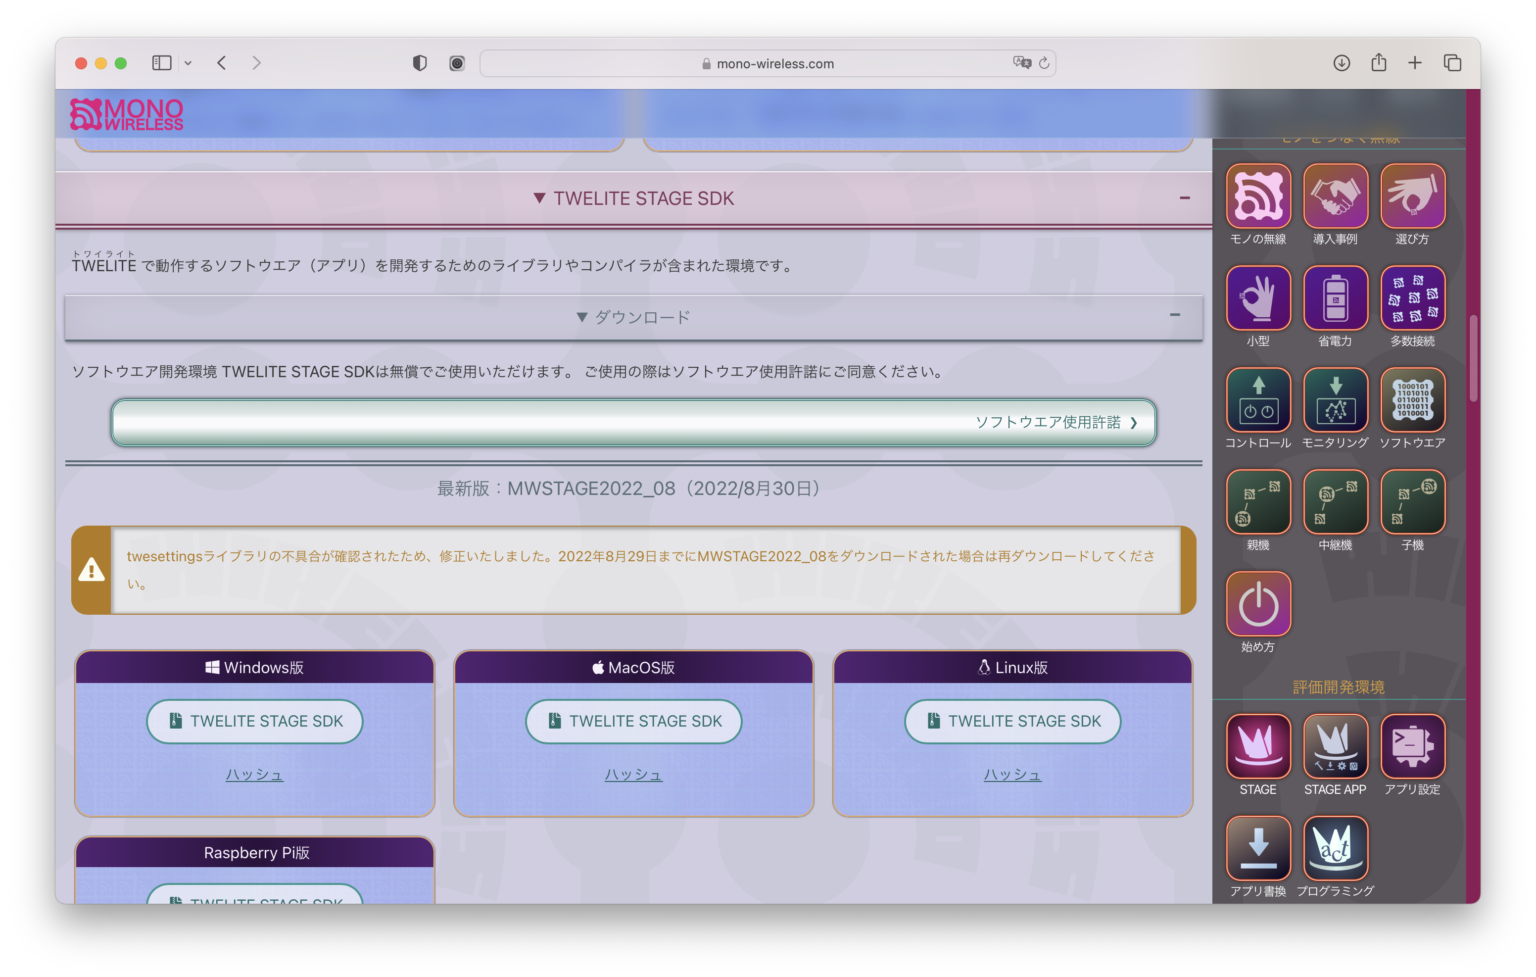Open the browser tab overview

point(1451,62)
